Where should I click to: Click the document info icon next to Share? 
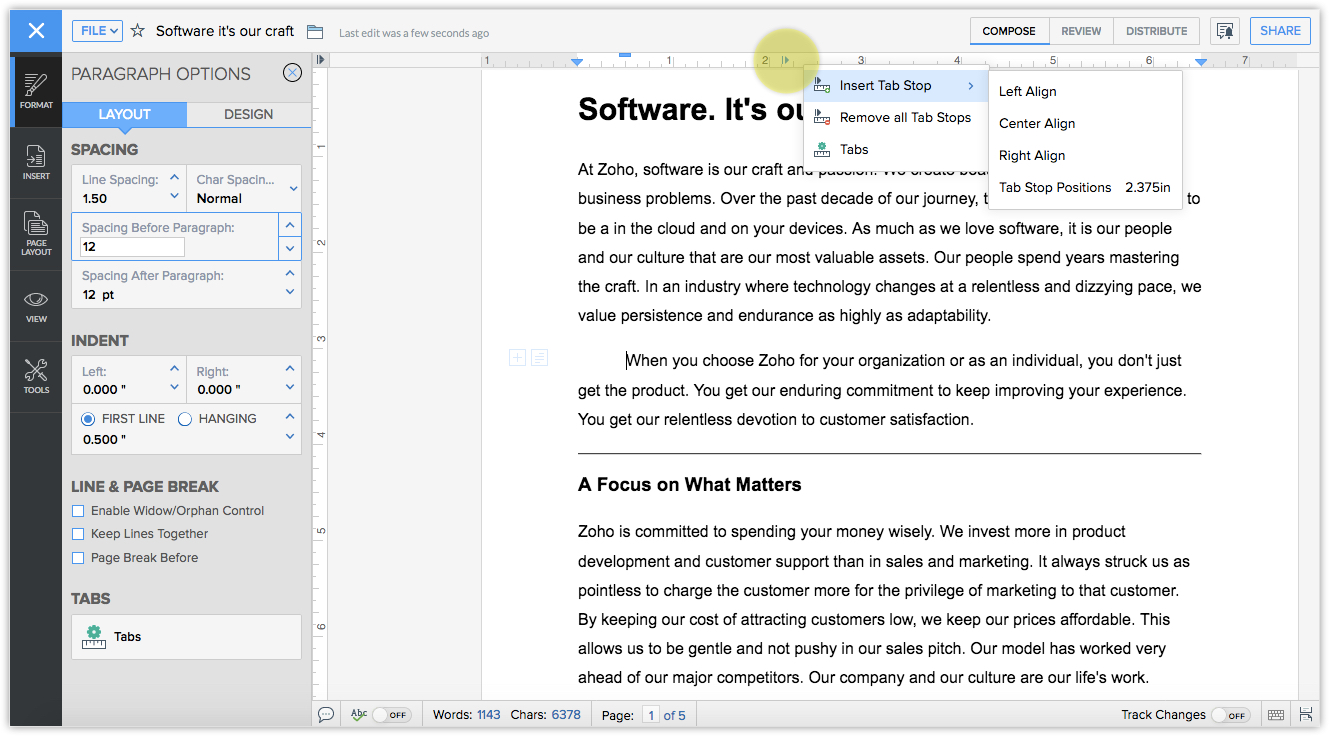click(1225, 31)
